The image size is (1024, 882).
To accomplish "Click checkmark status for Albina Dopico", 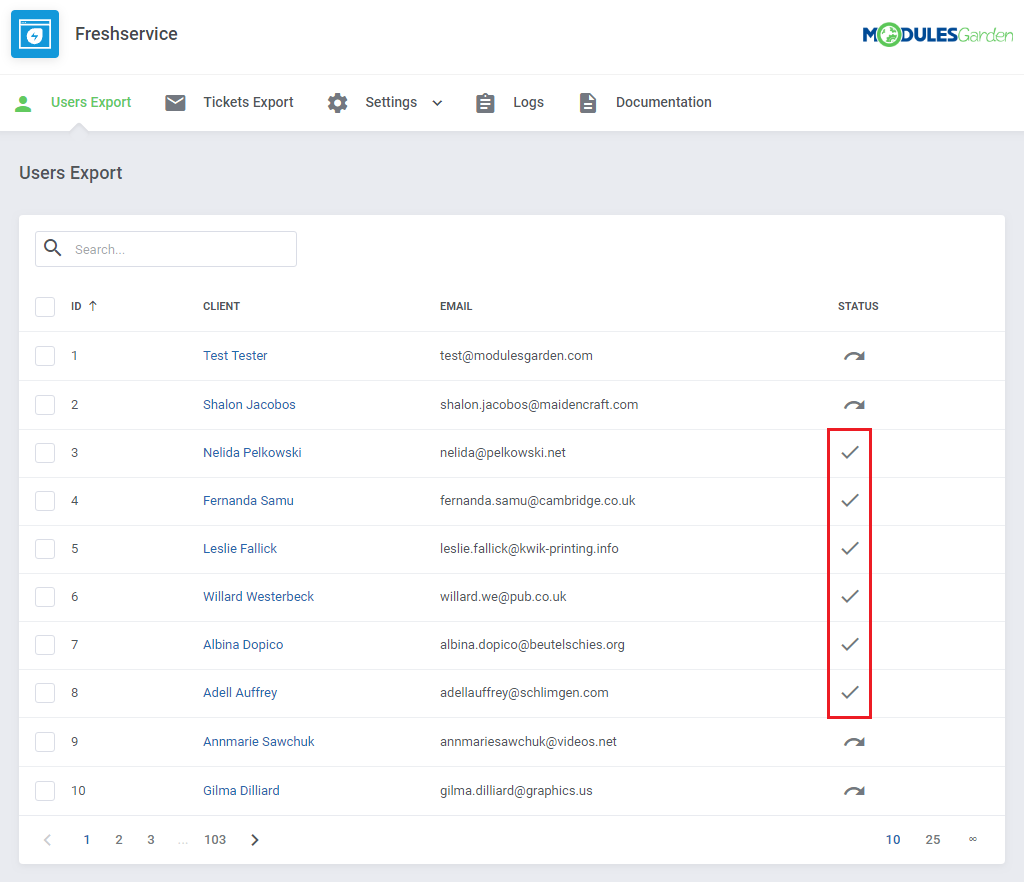I will coord(850,644).
